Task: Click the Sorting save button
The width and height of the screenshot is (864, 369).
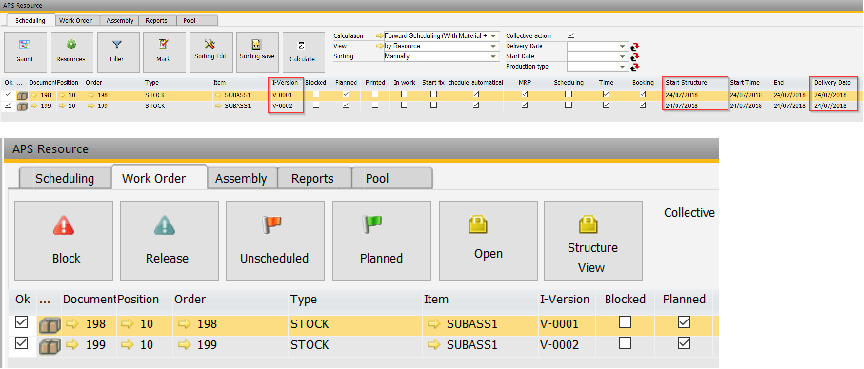Action: coord(257,52)
